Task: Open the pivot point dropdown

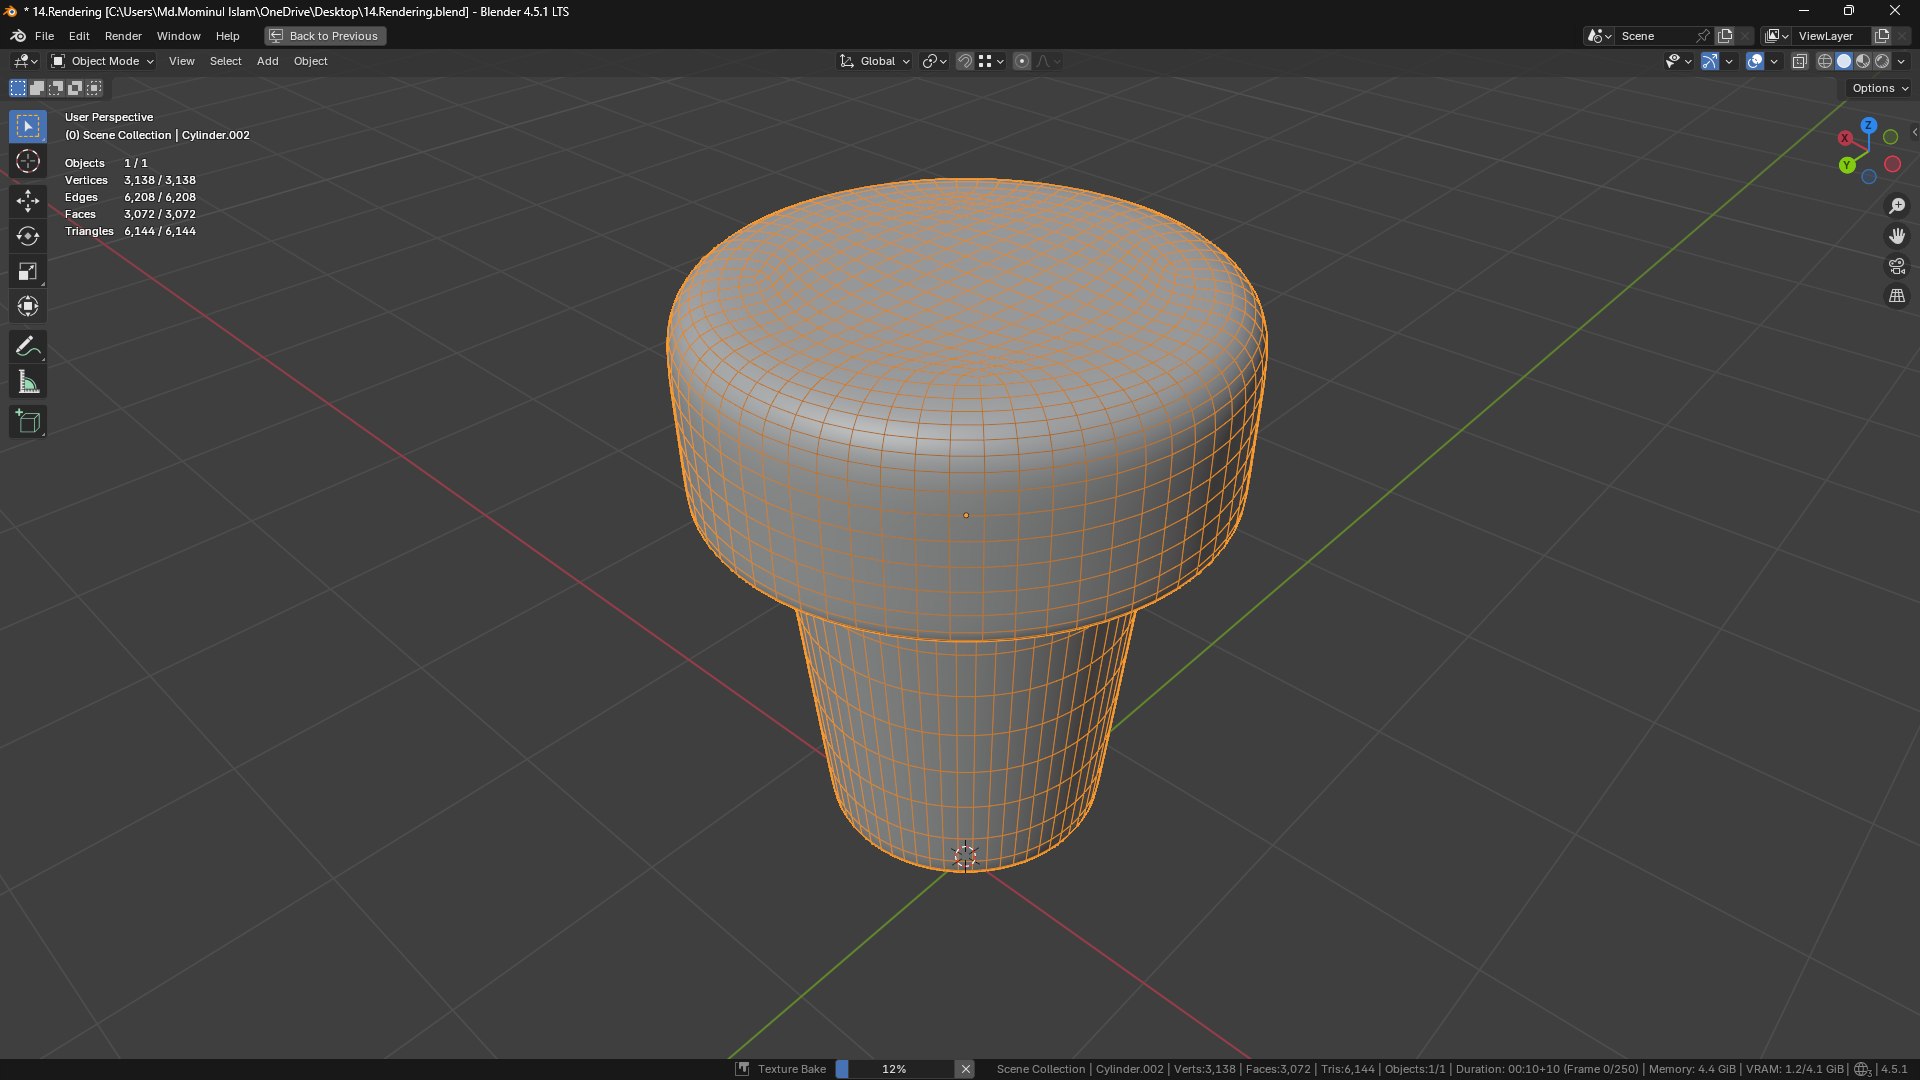Action: pyautogui.click(x=934, y=61)
